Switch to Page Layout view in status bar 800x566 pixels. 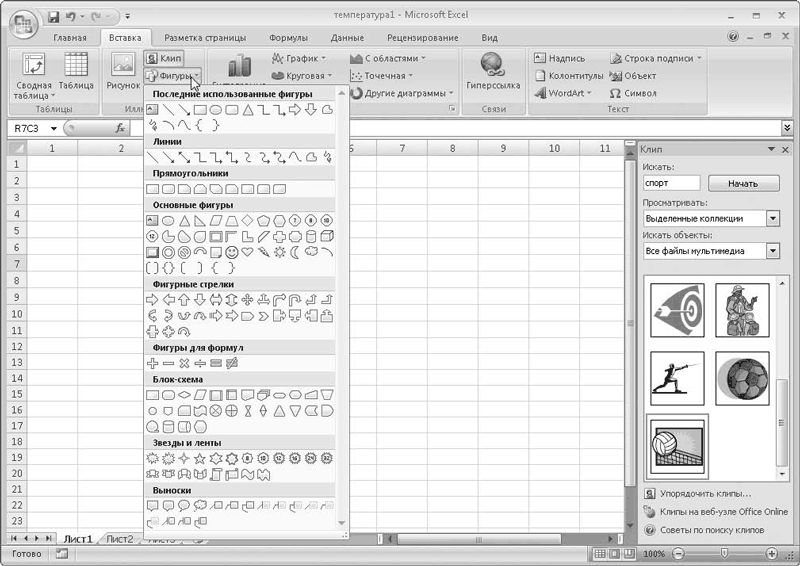point(615,554)
